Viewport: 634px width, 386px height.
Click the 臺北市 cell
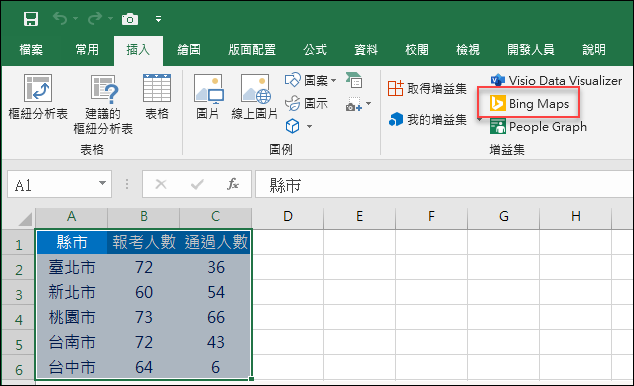[72, 267]
